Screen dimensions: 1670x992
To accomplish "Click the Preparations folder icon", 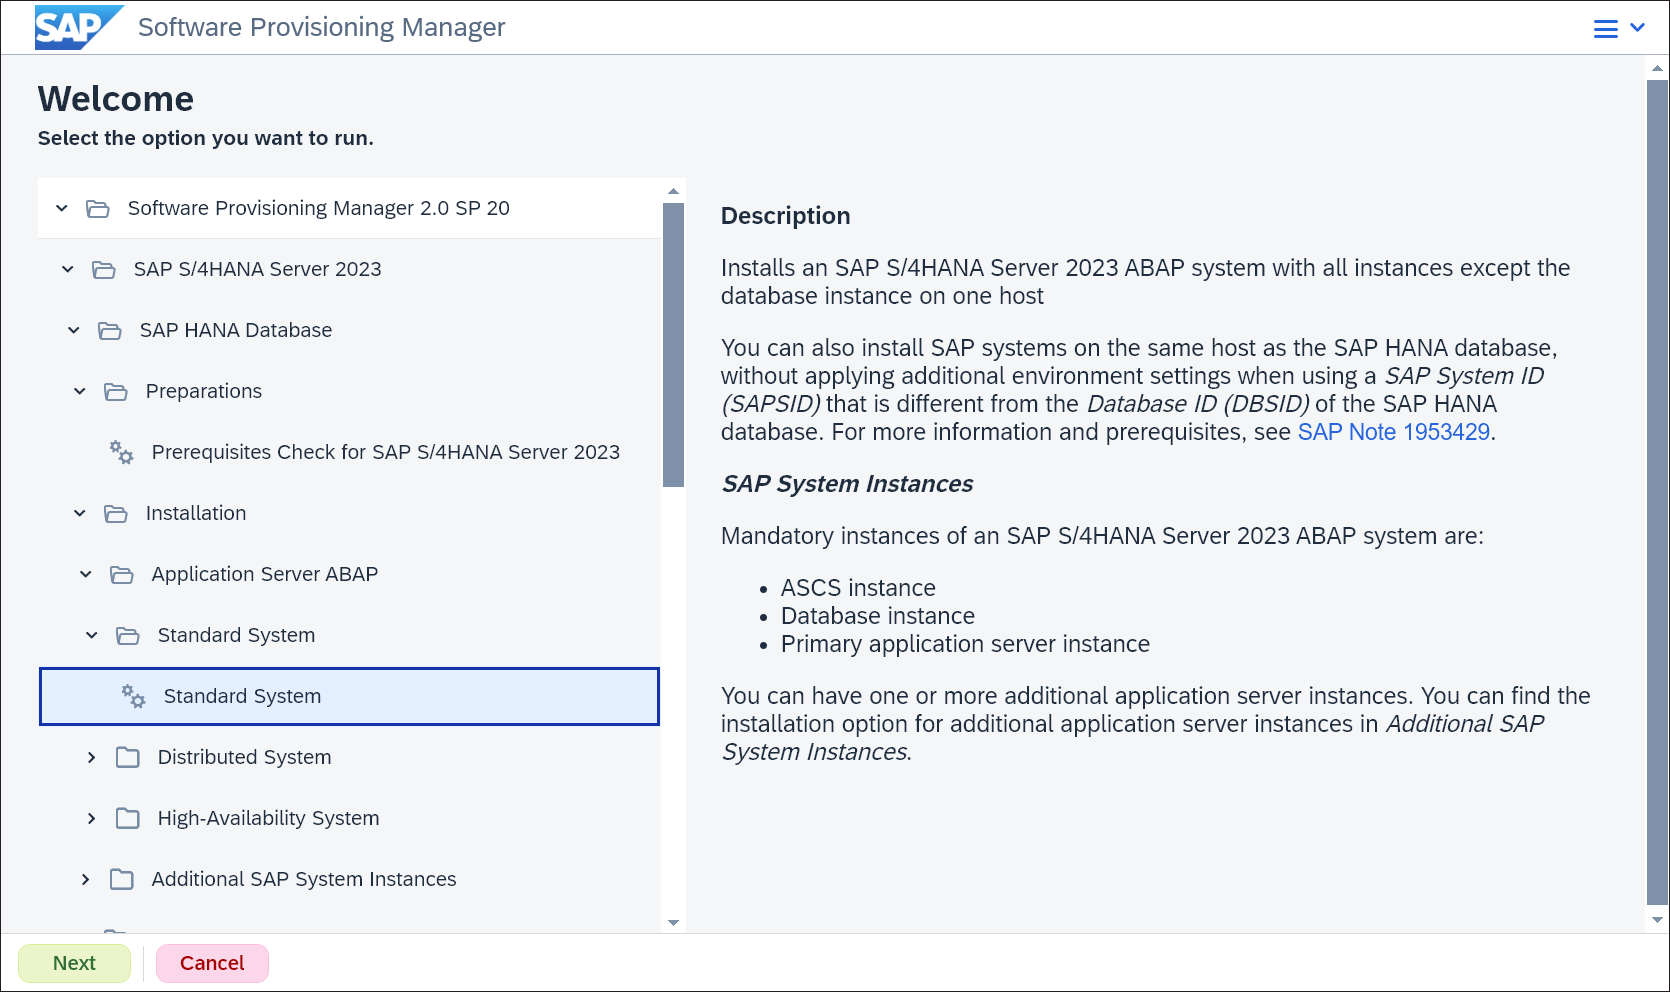I will pos(116,392).
